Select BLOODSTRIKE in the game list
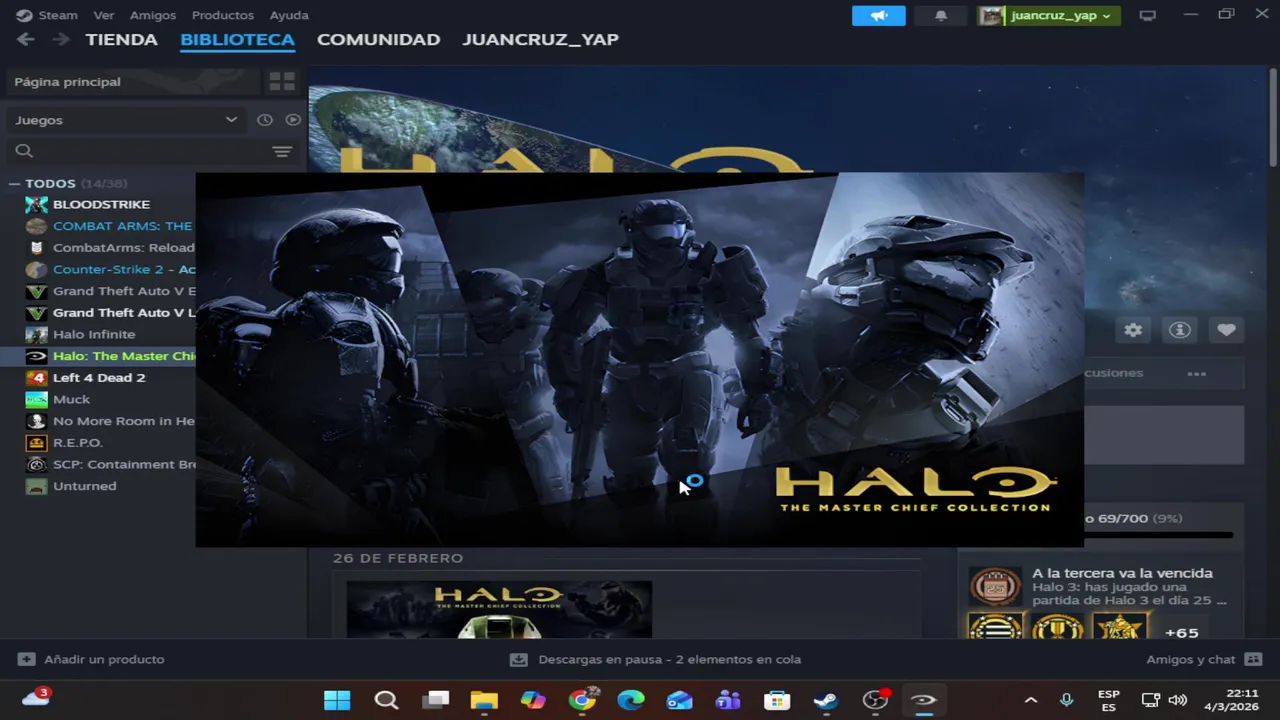1280x720 pixels. [101, 204]
